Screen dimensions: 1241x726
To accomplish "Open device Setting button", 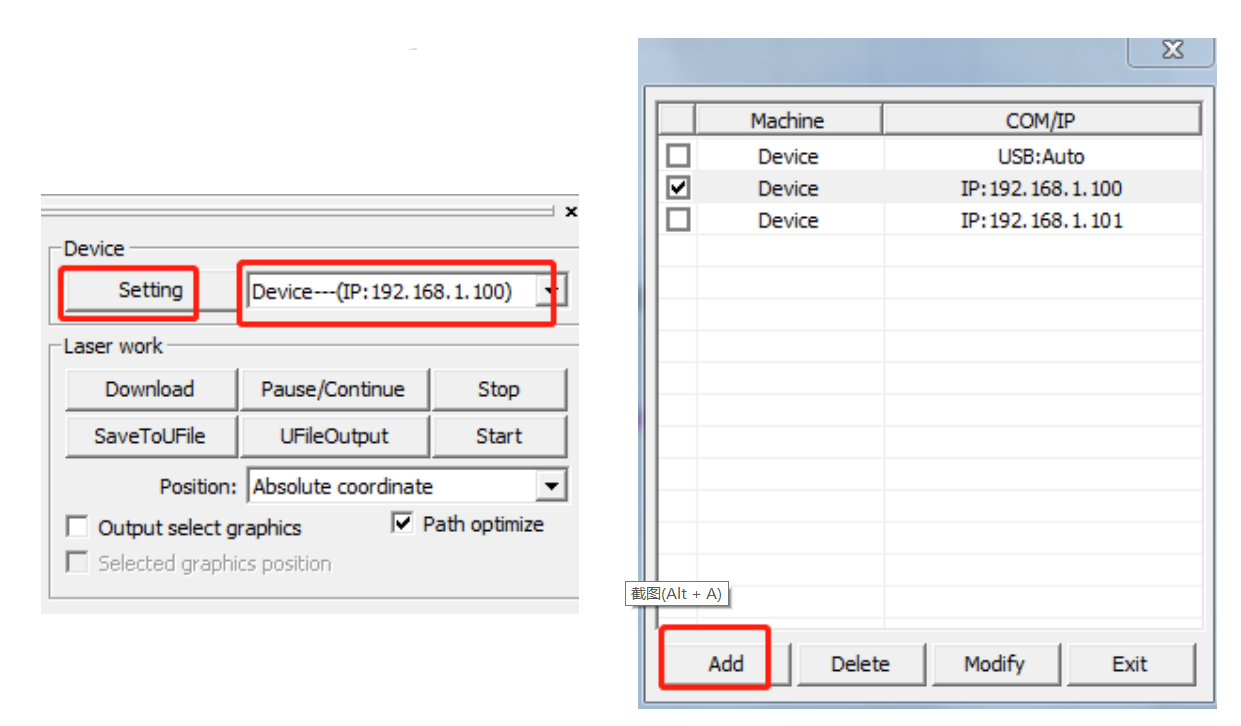I will (x=150, y=291).
